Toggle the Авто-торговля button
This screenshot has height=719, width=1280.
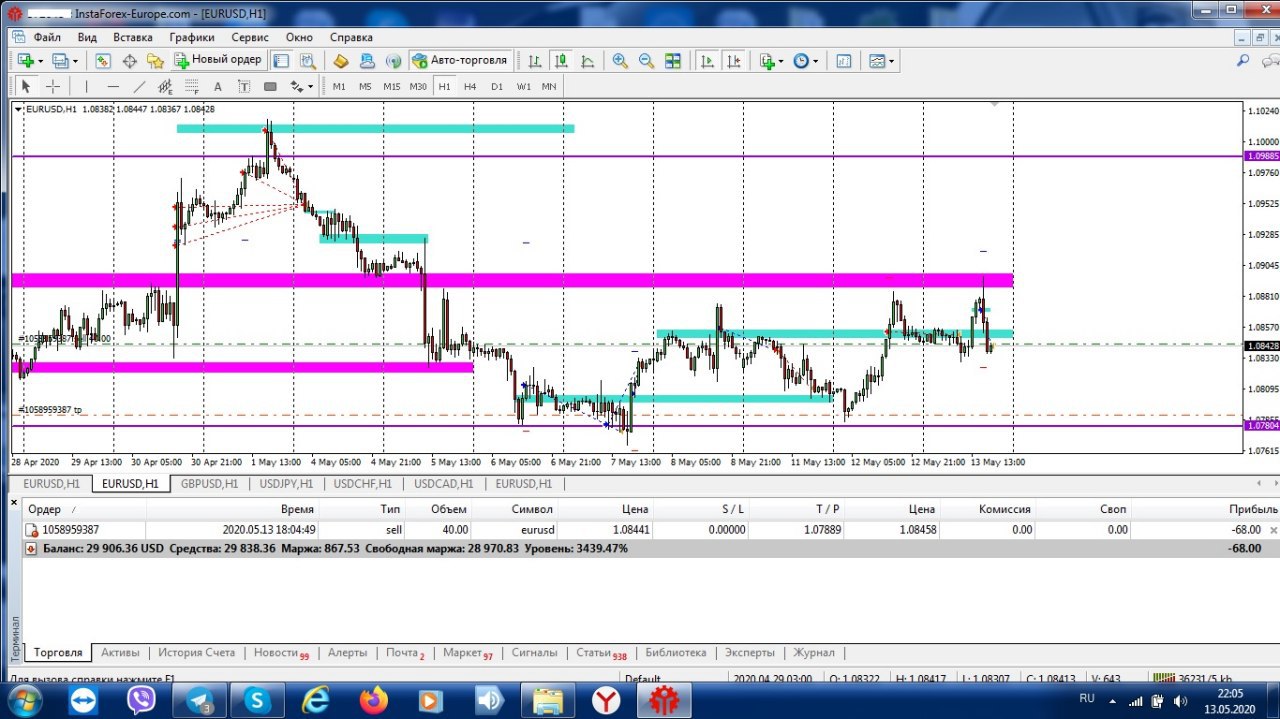[461, 60]
